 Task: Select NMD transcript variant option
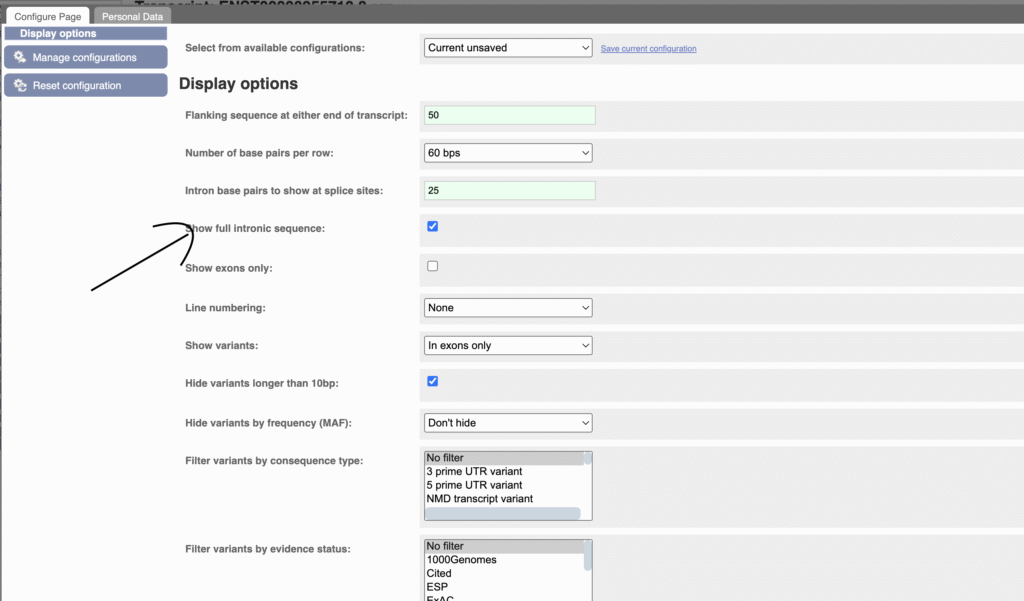click(504, 499)
